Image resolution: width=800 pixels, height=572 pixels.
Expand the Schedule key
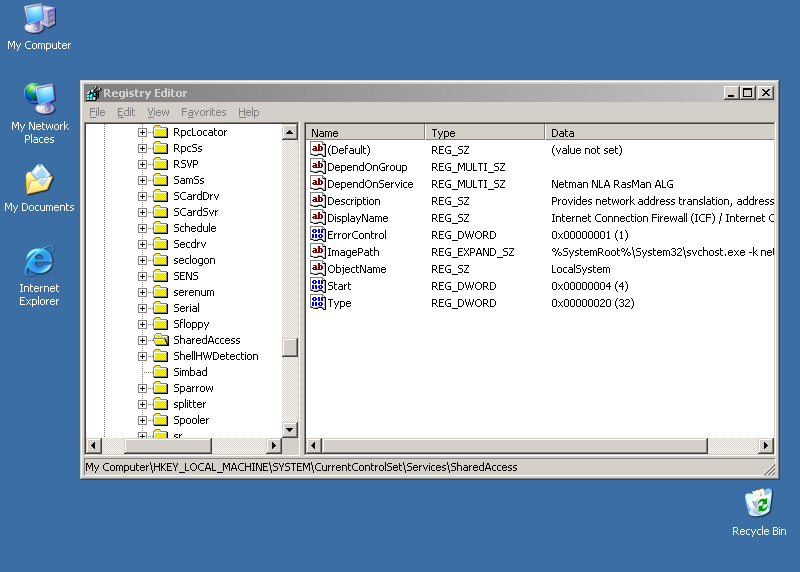pyautogui.click(x=142, y=228)
